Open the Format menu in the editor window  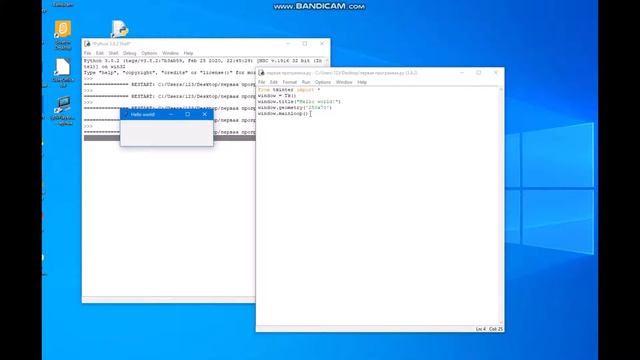click(x=290, y=82)
